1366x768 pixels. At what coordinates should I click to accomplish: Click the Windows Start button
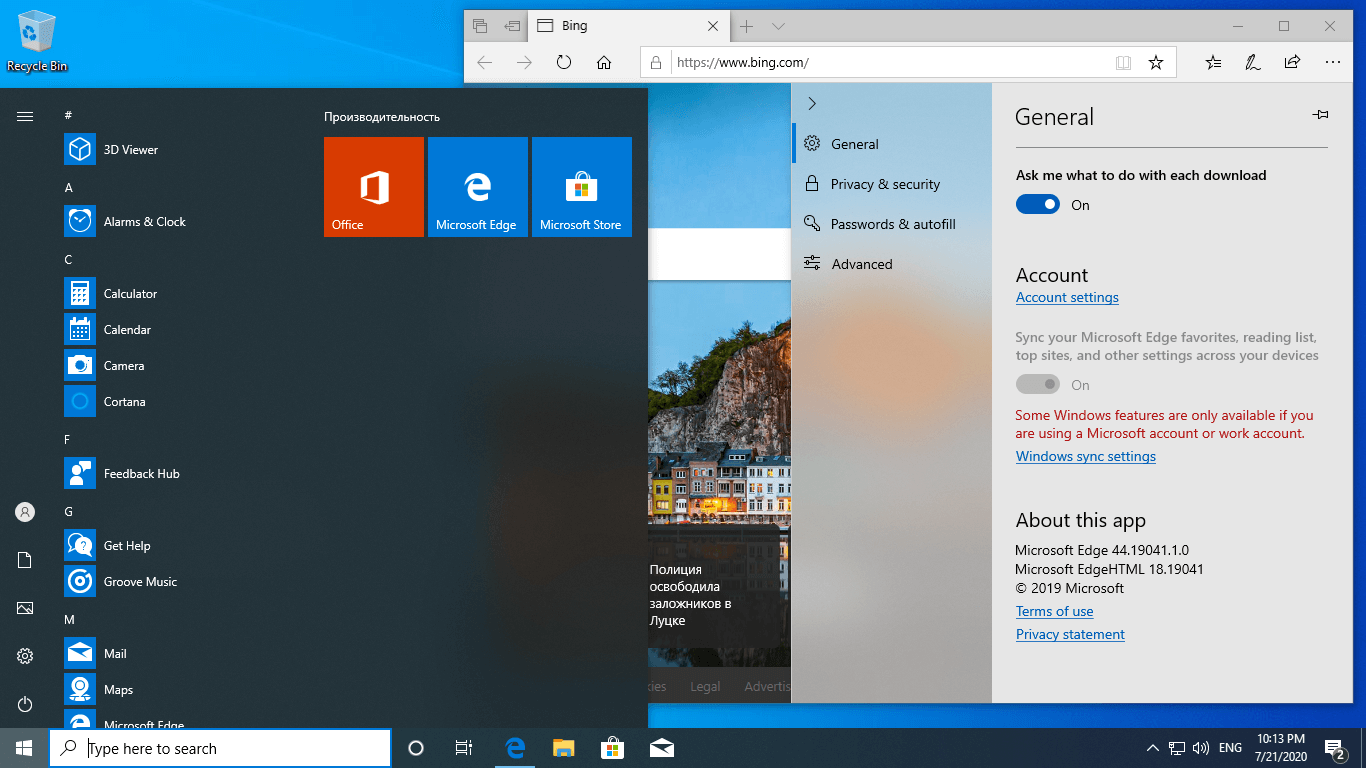pyautogui.click(x=24, y=748)
